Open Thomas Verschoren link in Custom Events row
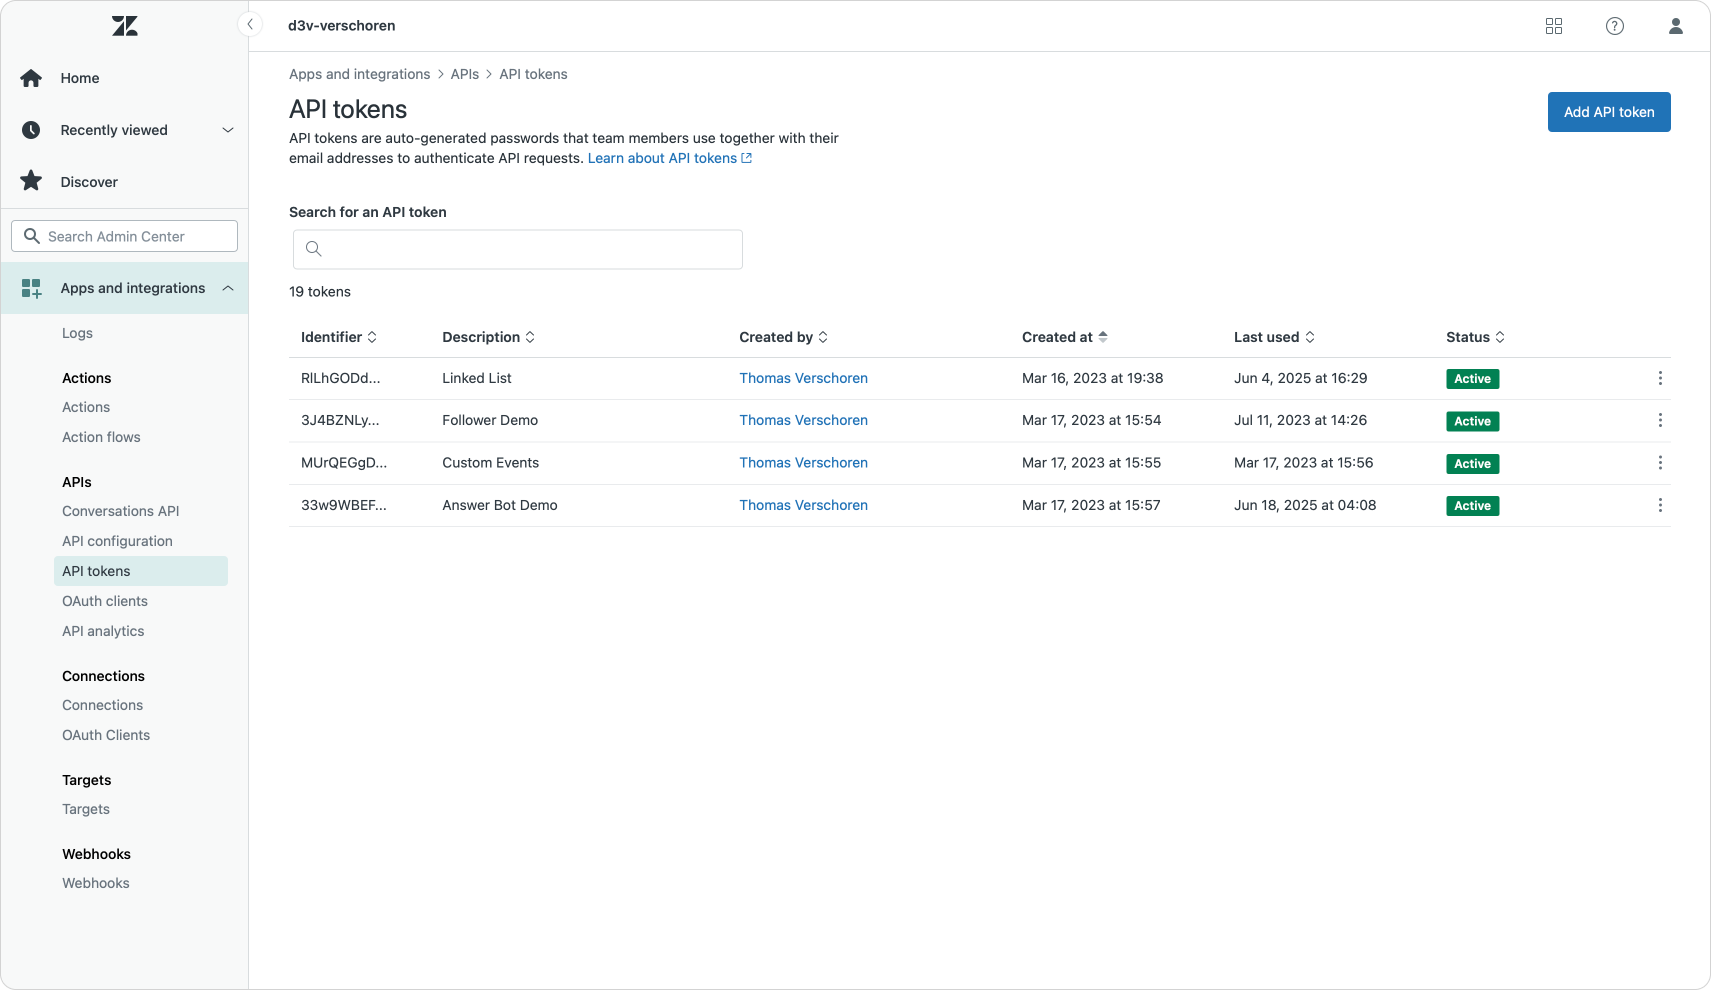This screenshot has width=1711, height=990. 803,462
